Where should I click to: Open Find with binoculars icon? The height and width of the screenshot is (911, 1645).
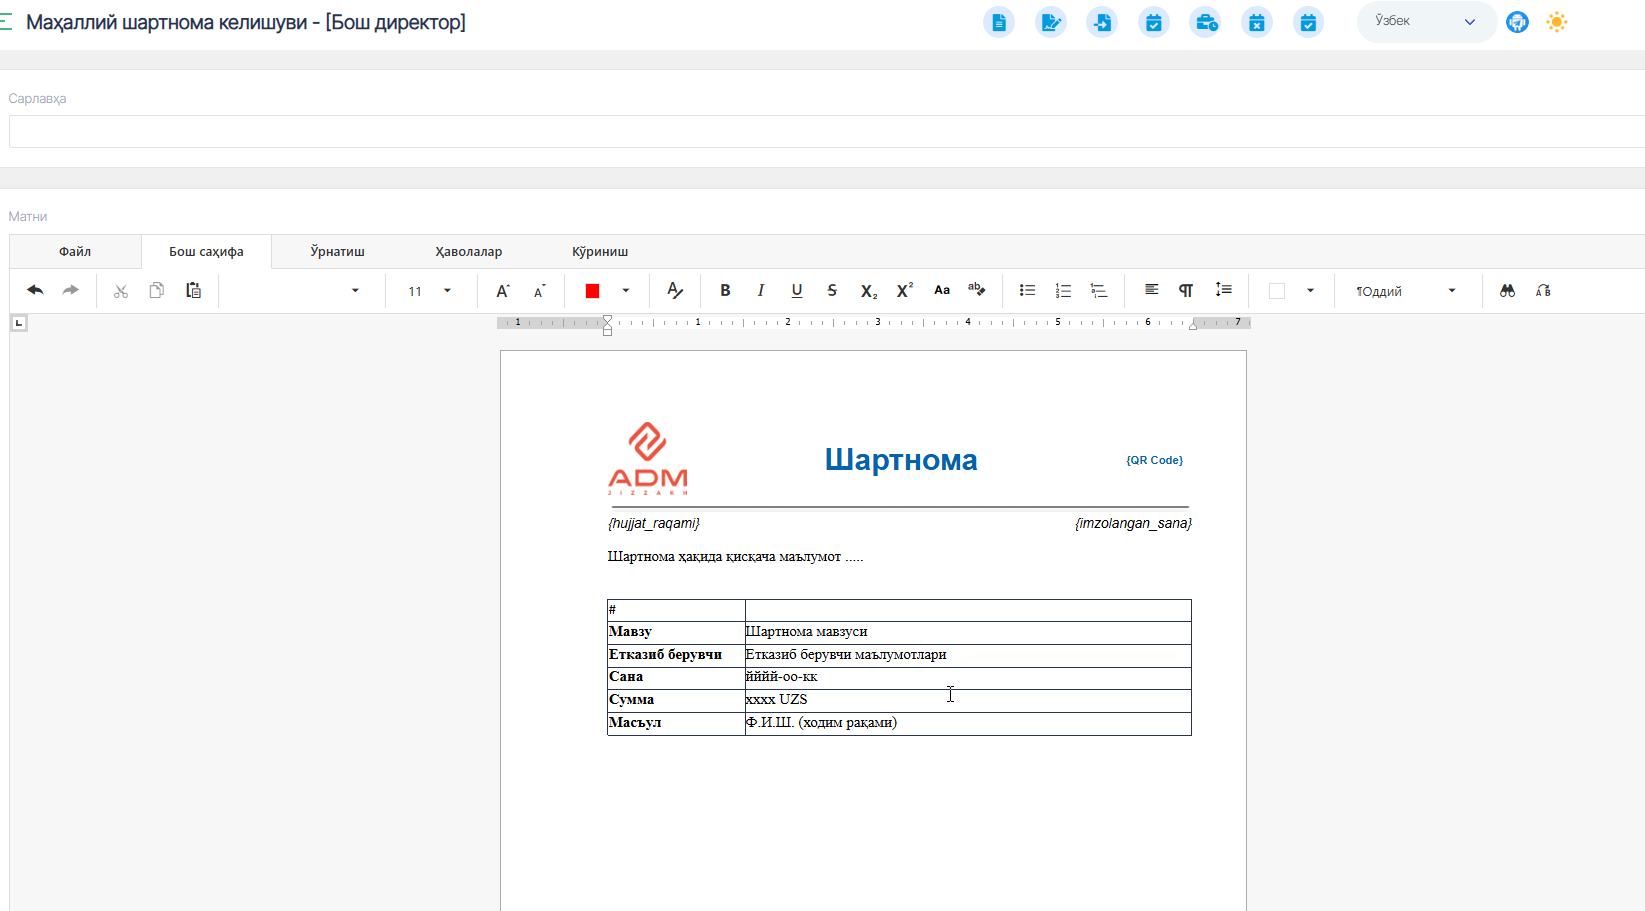pyautogui.click(x=1507, y=291)
